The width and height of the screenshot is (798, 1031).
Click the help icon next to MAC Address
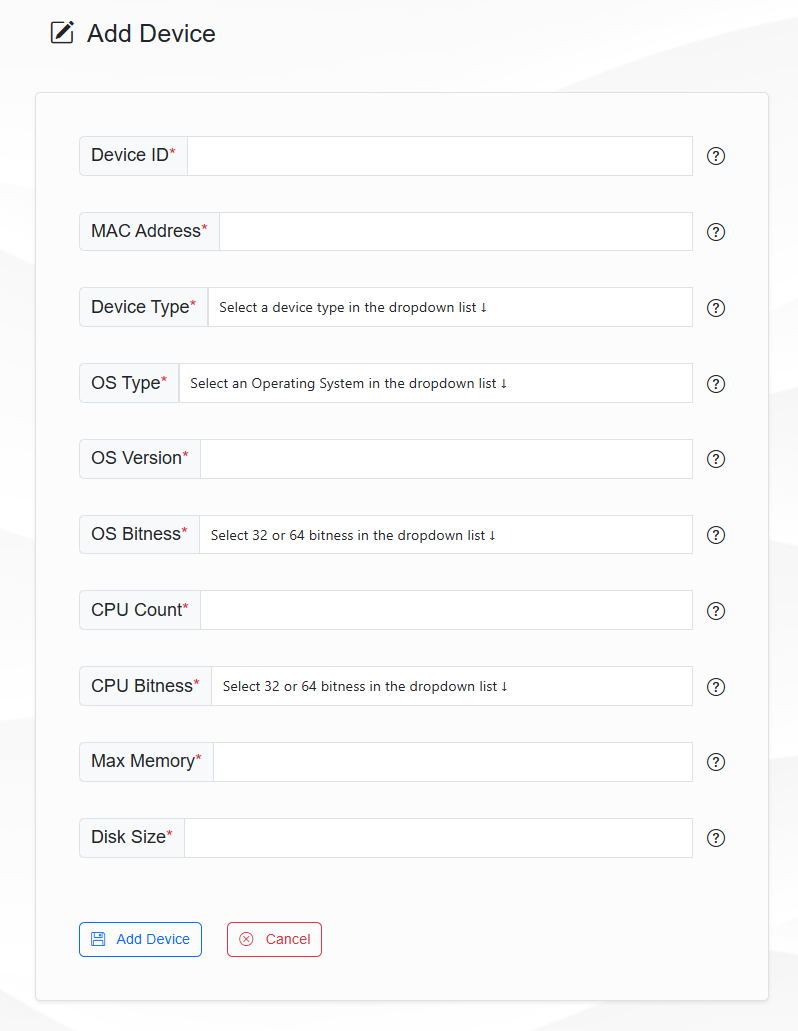[x=716, y=232]
